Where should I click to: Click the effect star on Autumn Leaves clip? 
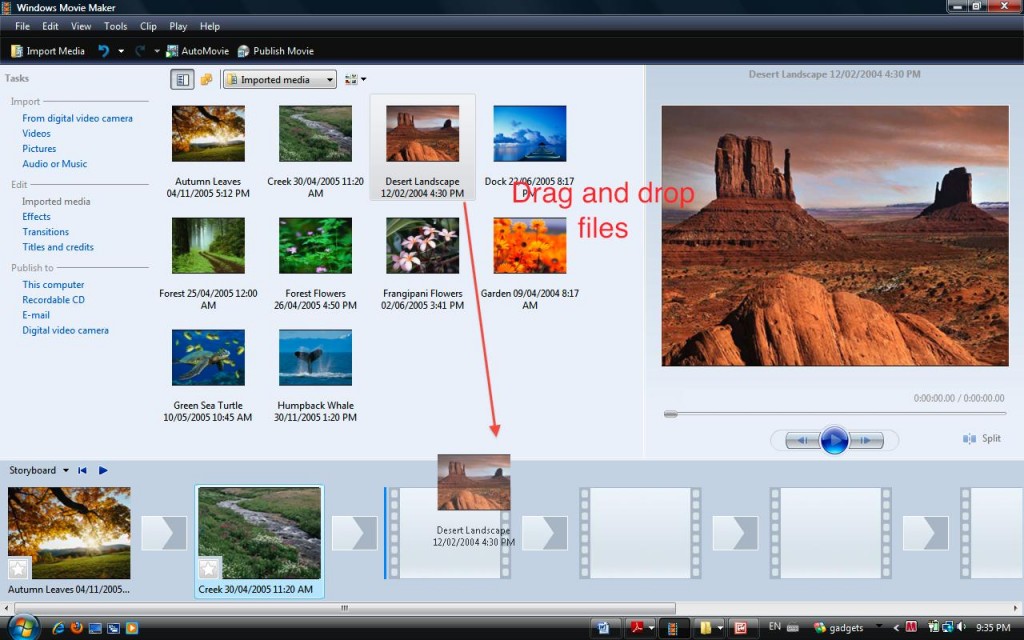click(x=18, y=569)
